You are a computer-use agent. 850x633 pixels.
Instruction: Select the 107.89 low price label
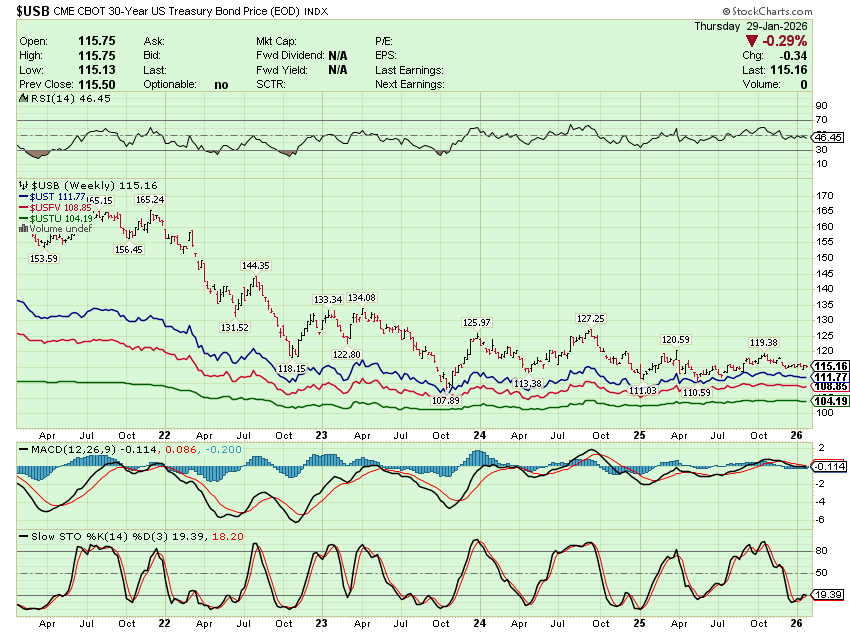coord(446,400)
